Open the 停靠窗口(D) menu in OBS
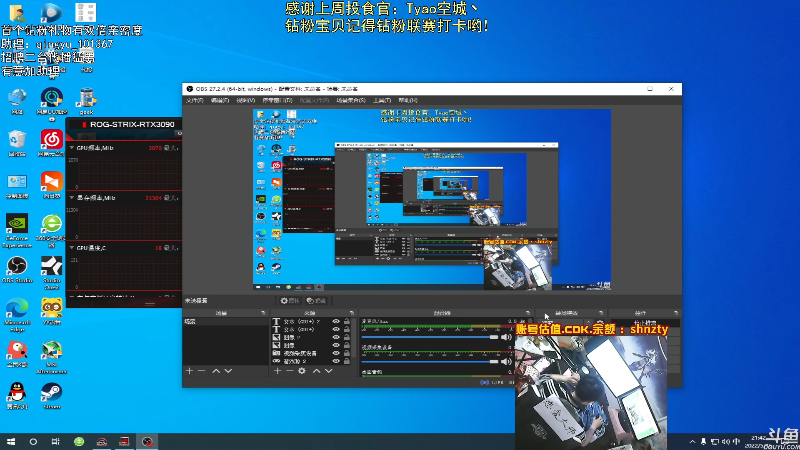The width and height of the screenshot is (800, 450). pyautogui.click(x=277, y=101)
